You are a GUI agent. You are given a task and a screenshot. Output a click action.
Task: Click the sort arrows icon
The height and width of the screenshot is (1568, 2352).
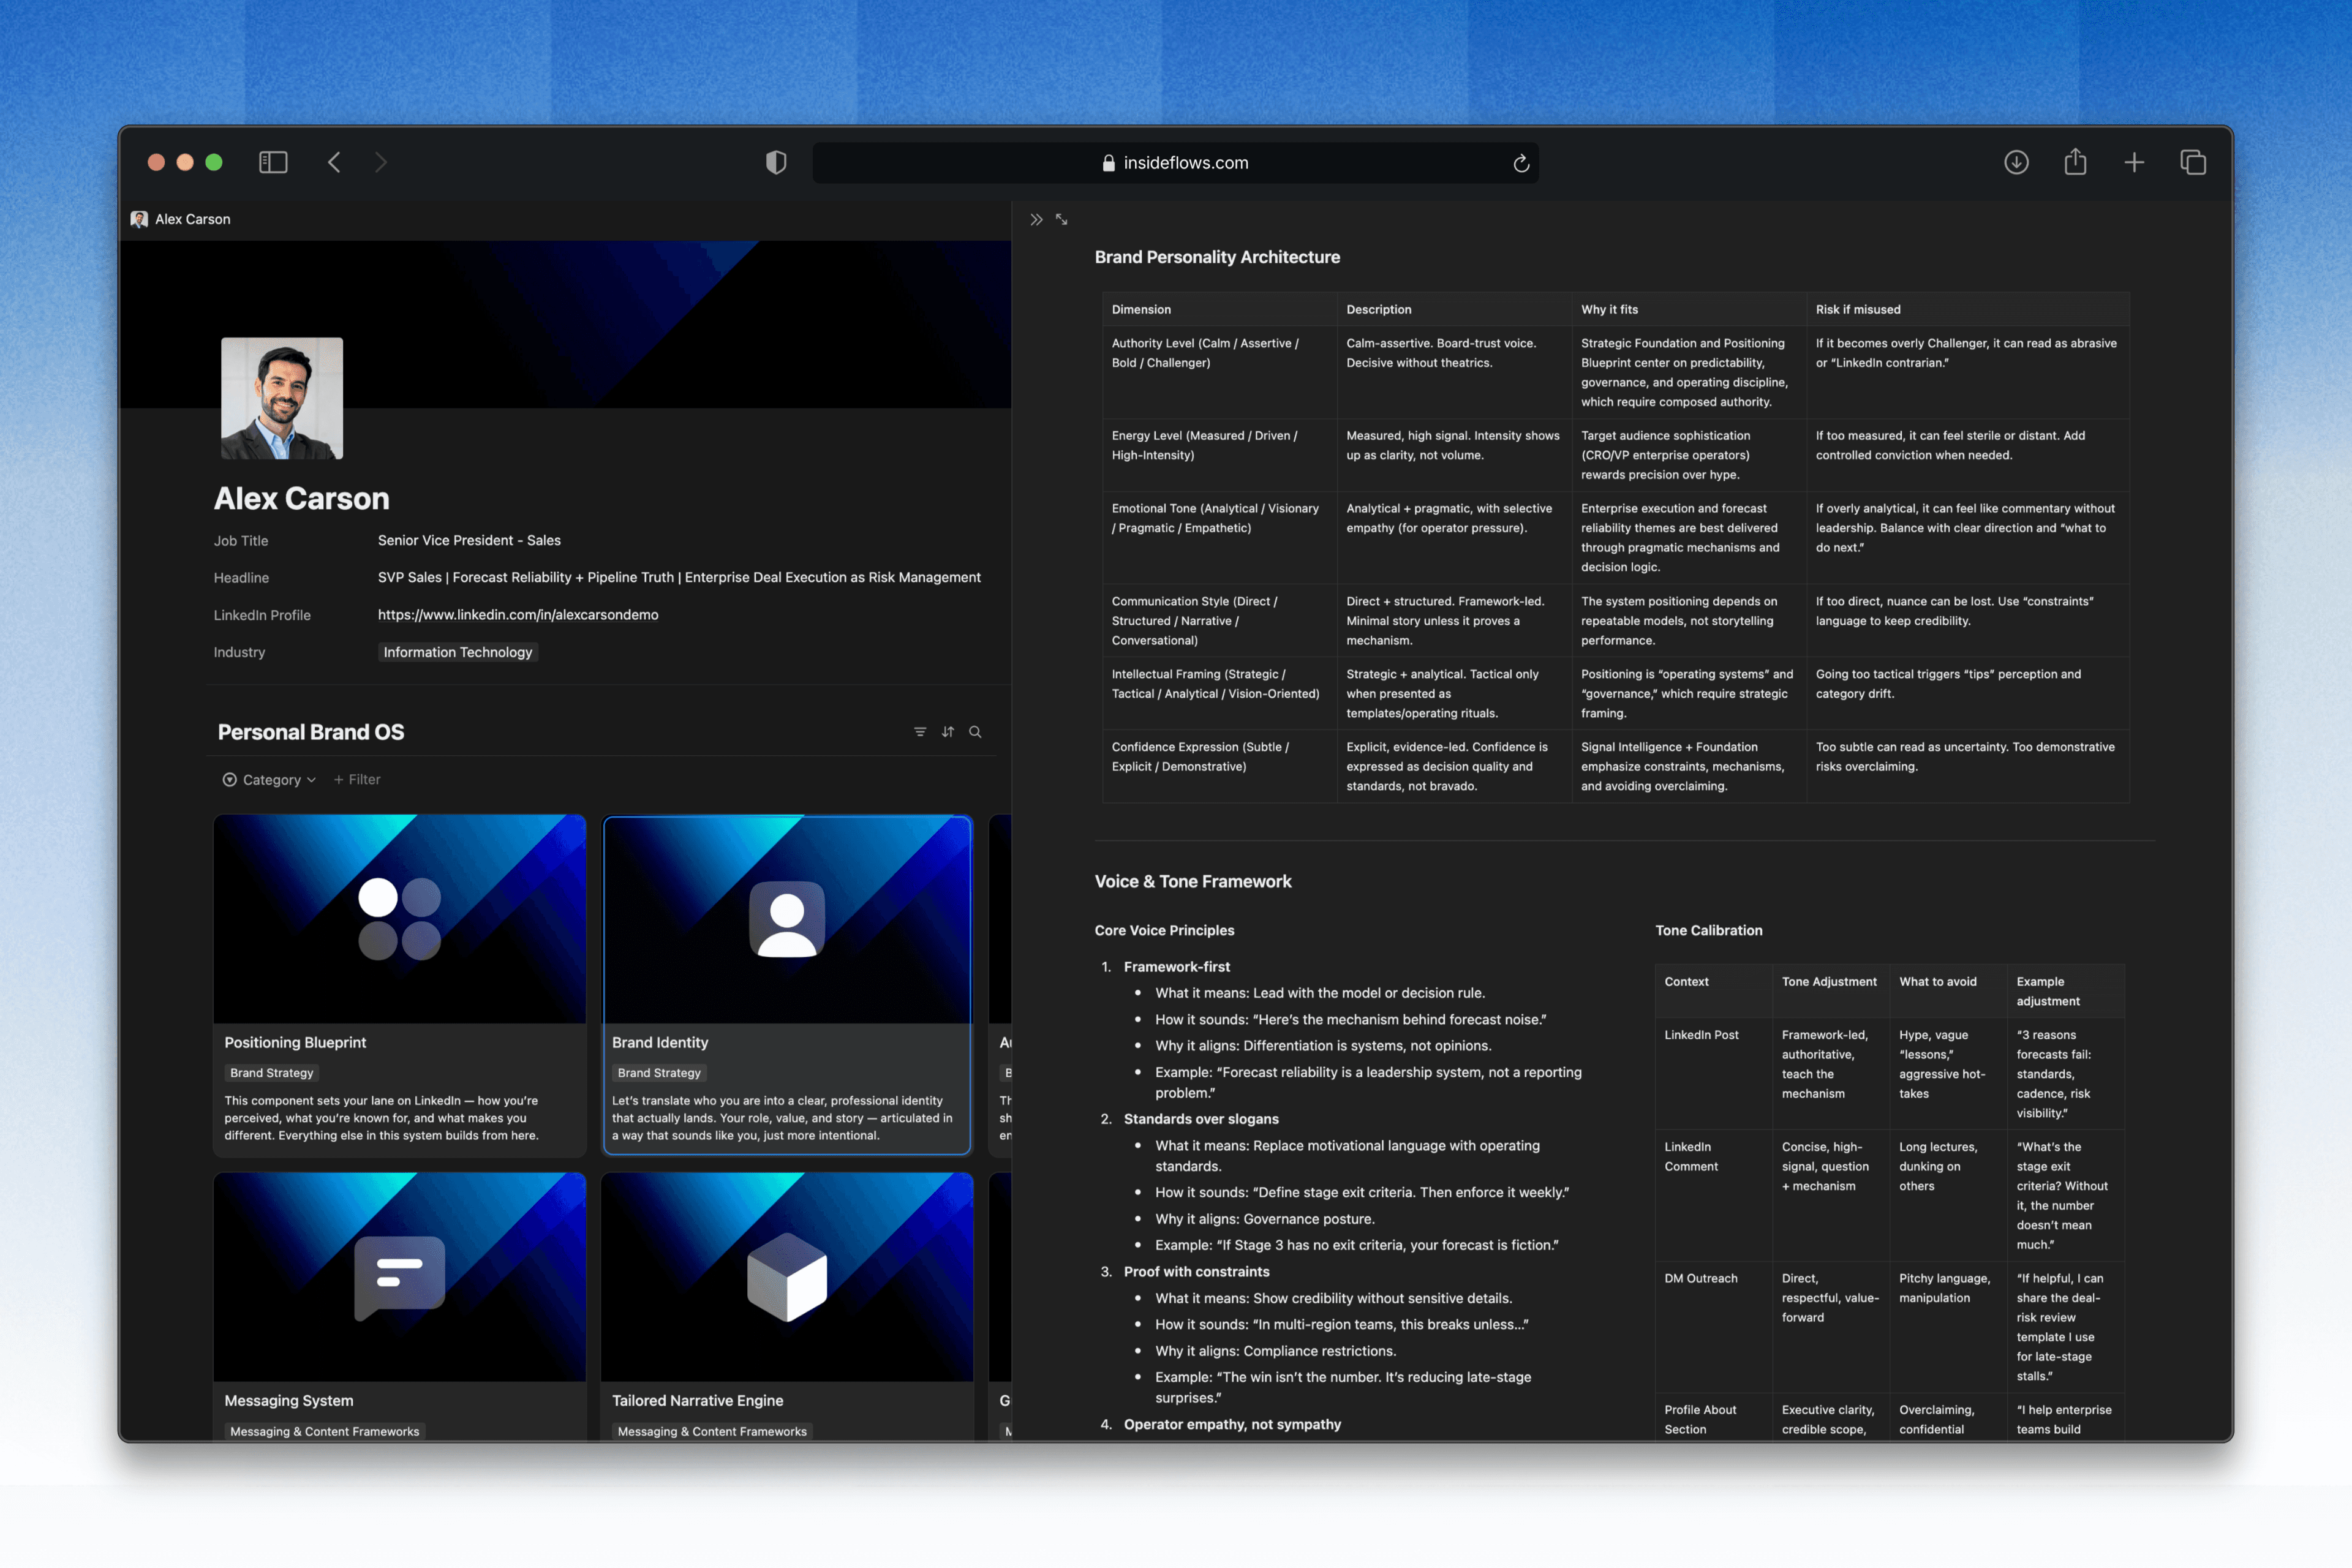947,732
